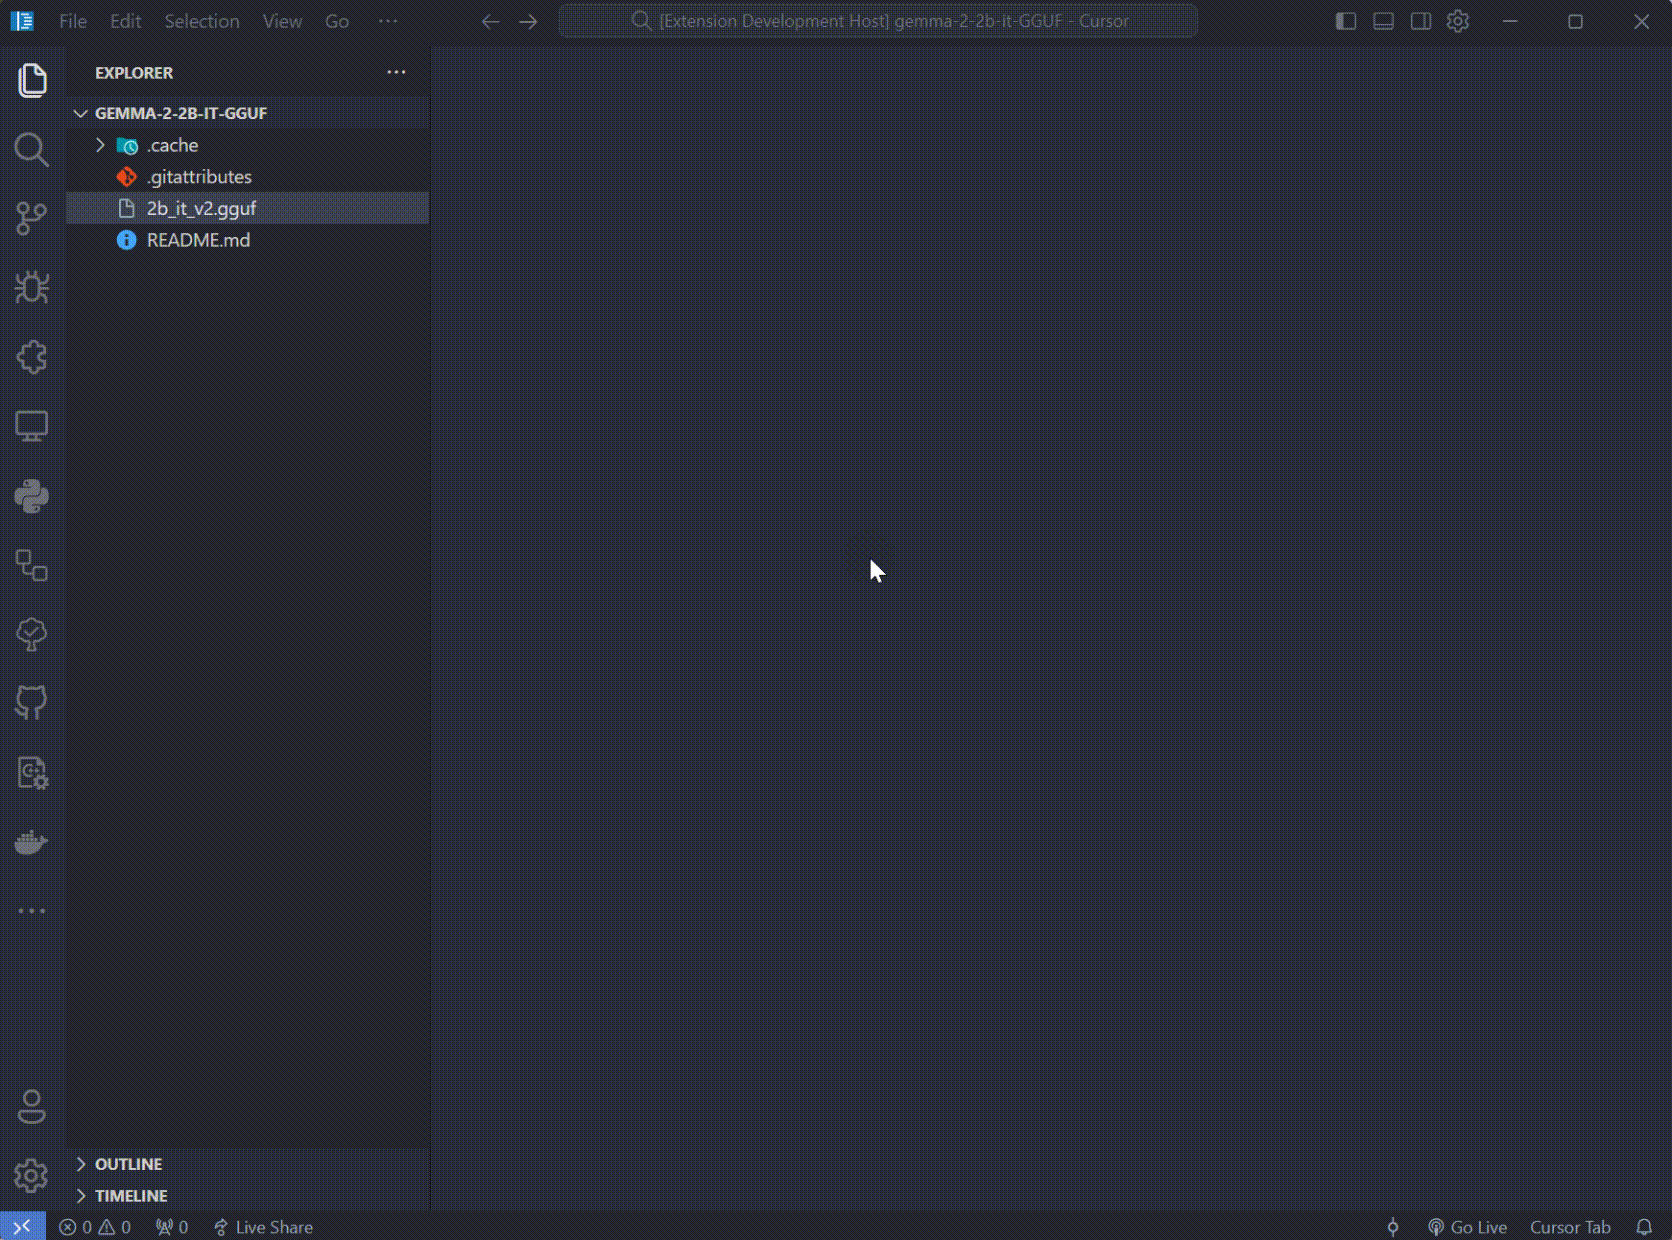Image resolution: width=1672 pixels, height=1240 pixels.
Task: Open the File menu
Action: [73, 21]
